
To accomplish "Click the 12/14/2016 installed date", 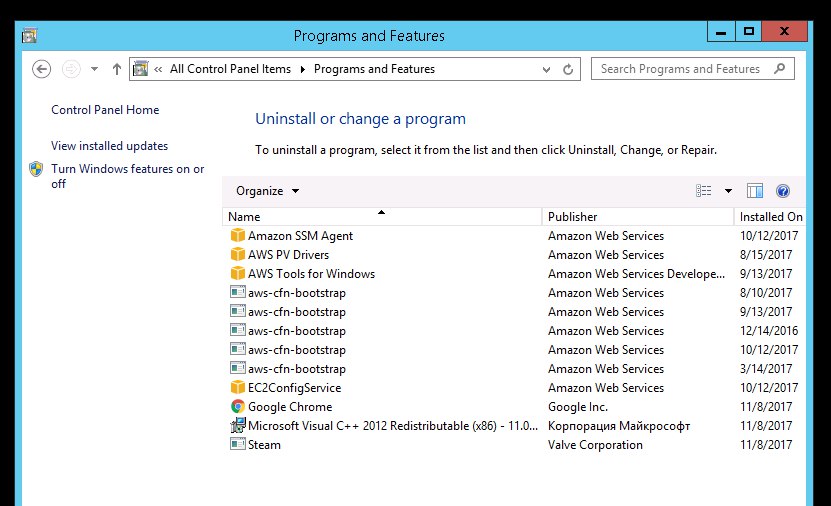I will click(769, 331).
